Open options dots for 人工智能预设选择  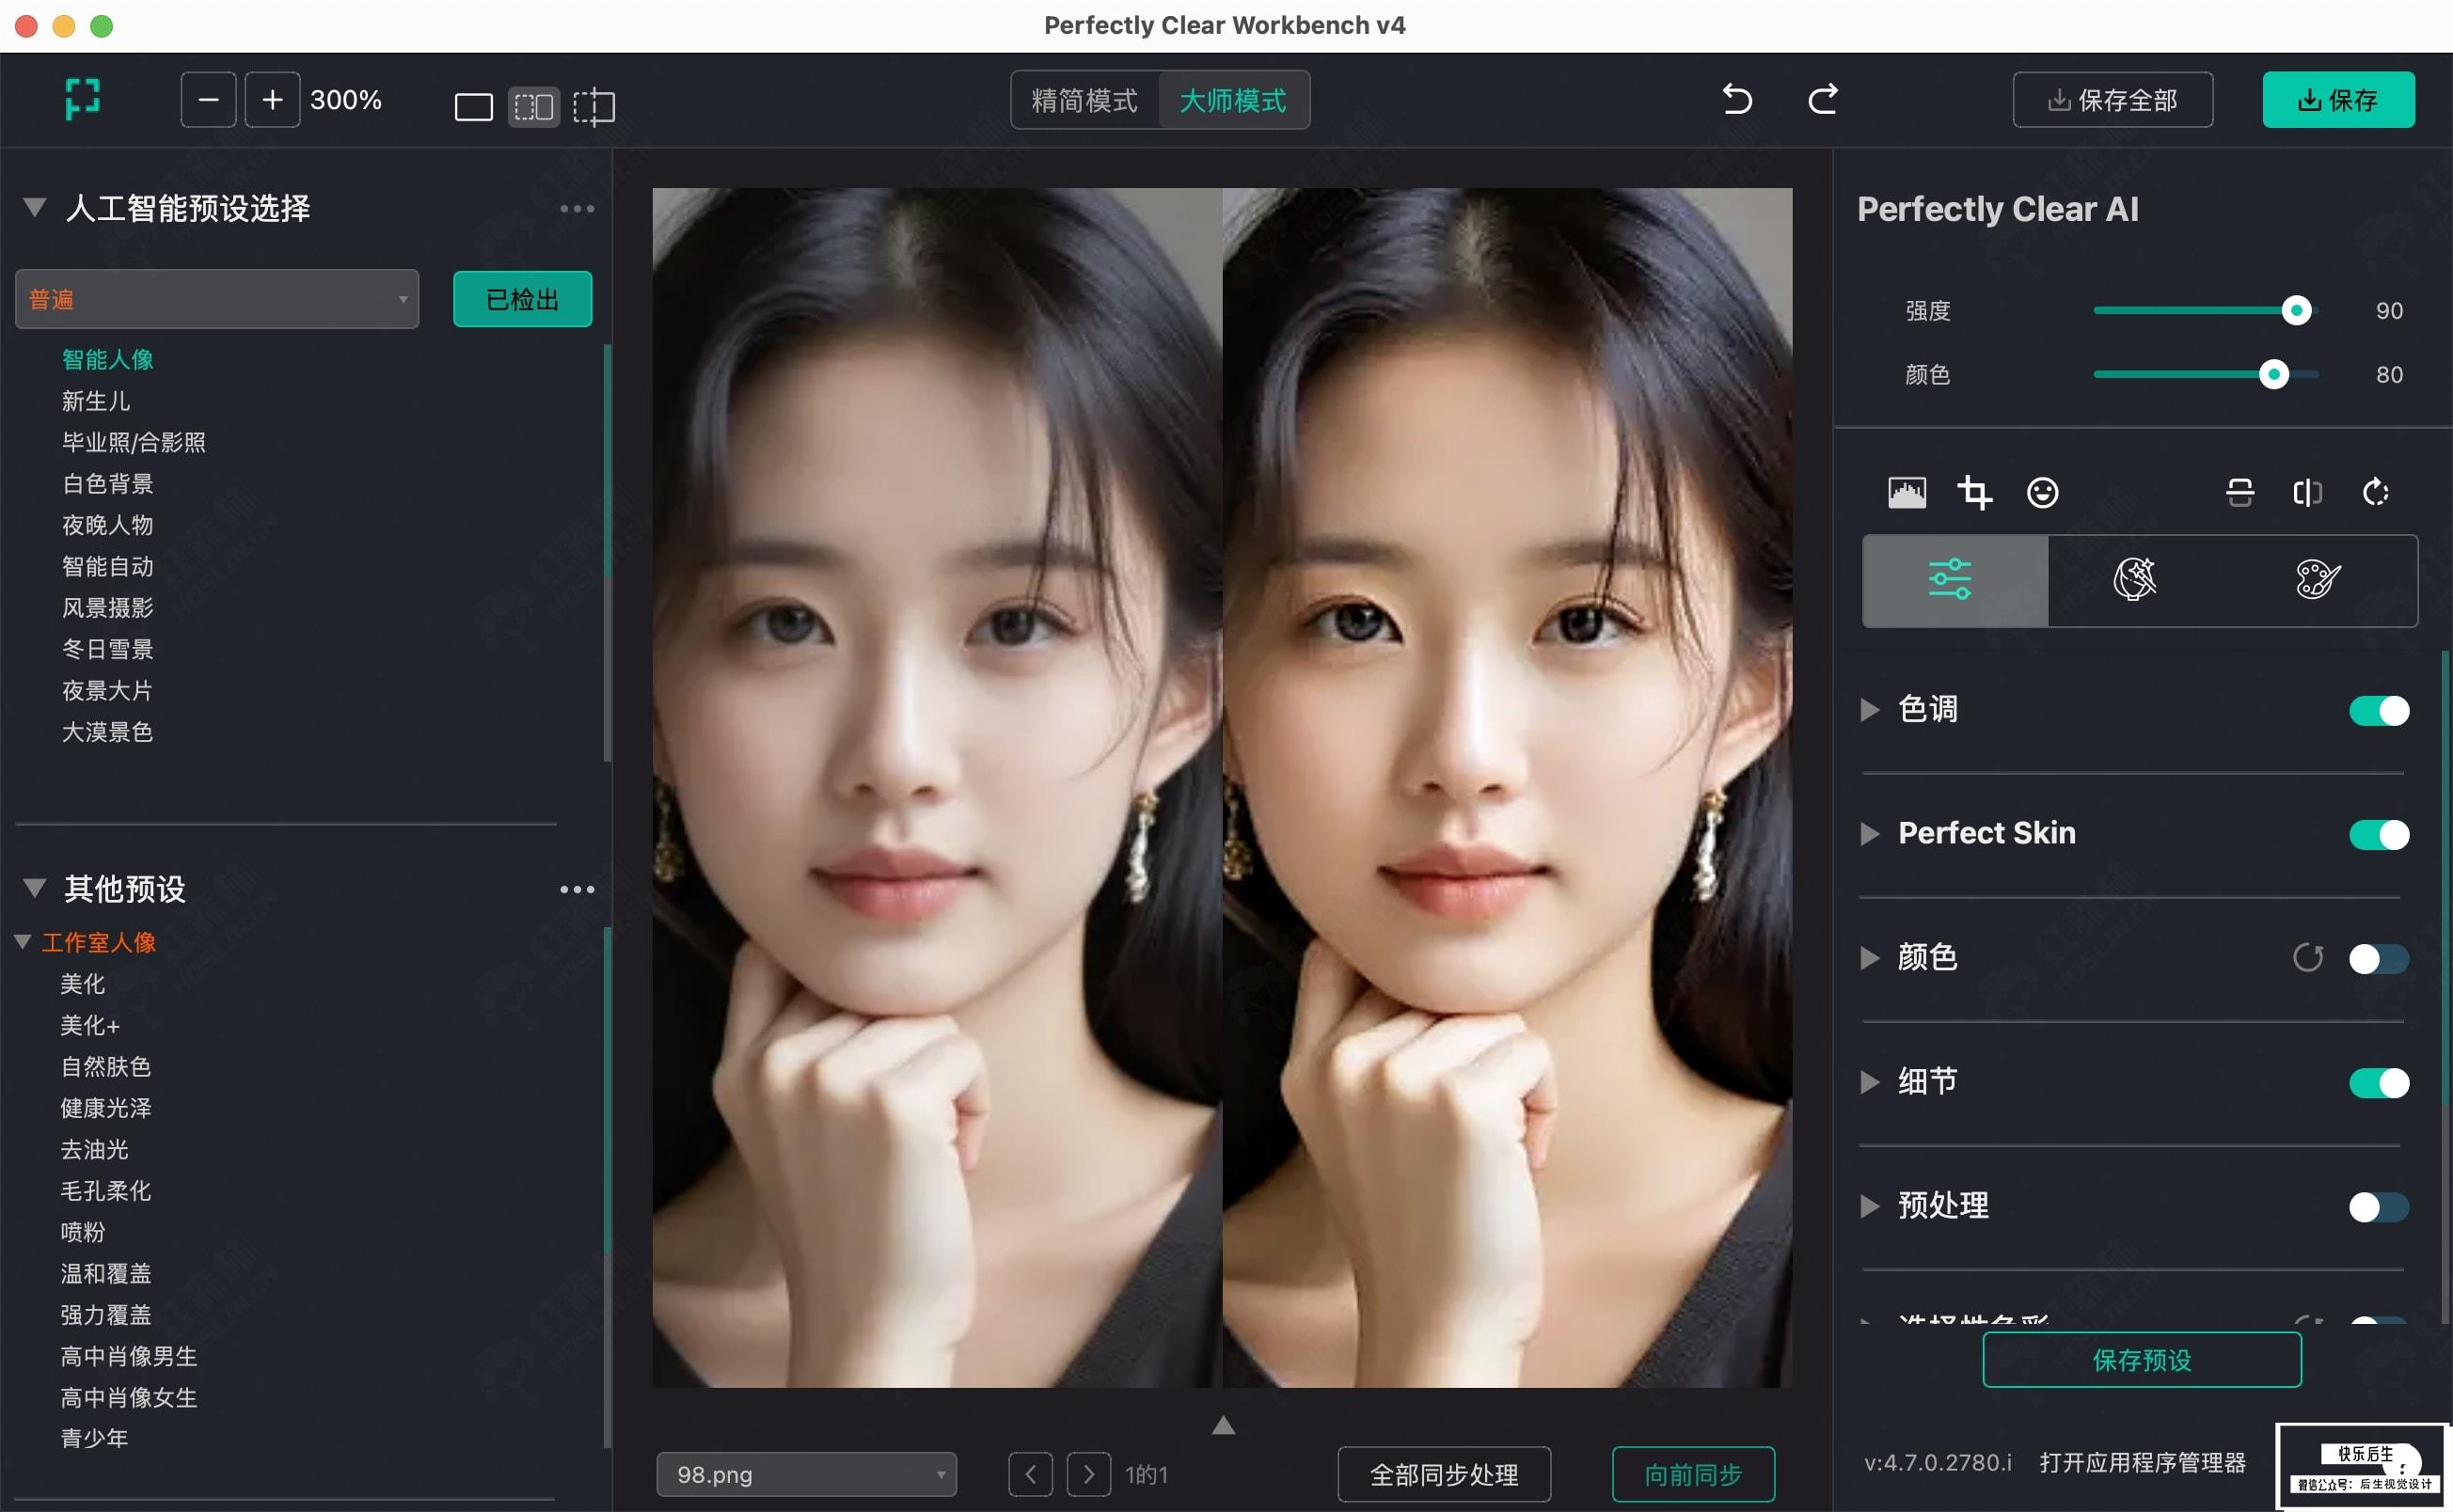click(577, 209)
